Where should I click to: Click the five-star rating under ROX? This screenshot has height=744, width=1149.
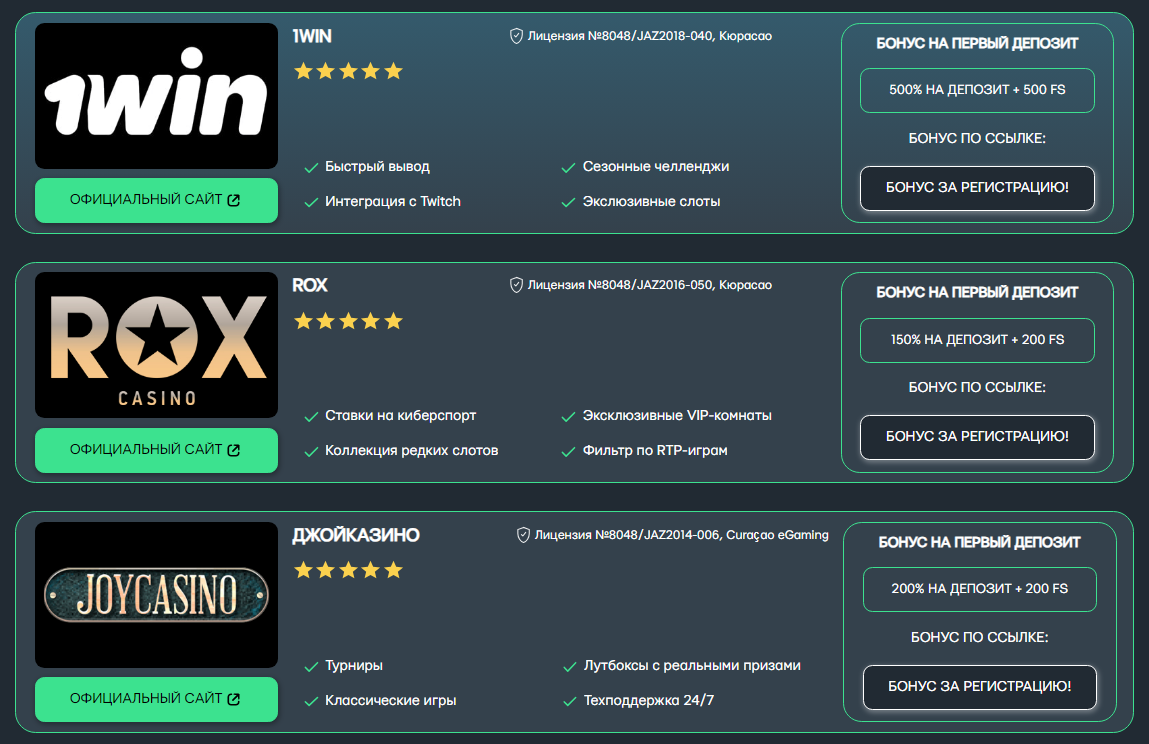pos(348,320)
